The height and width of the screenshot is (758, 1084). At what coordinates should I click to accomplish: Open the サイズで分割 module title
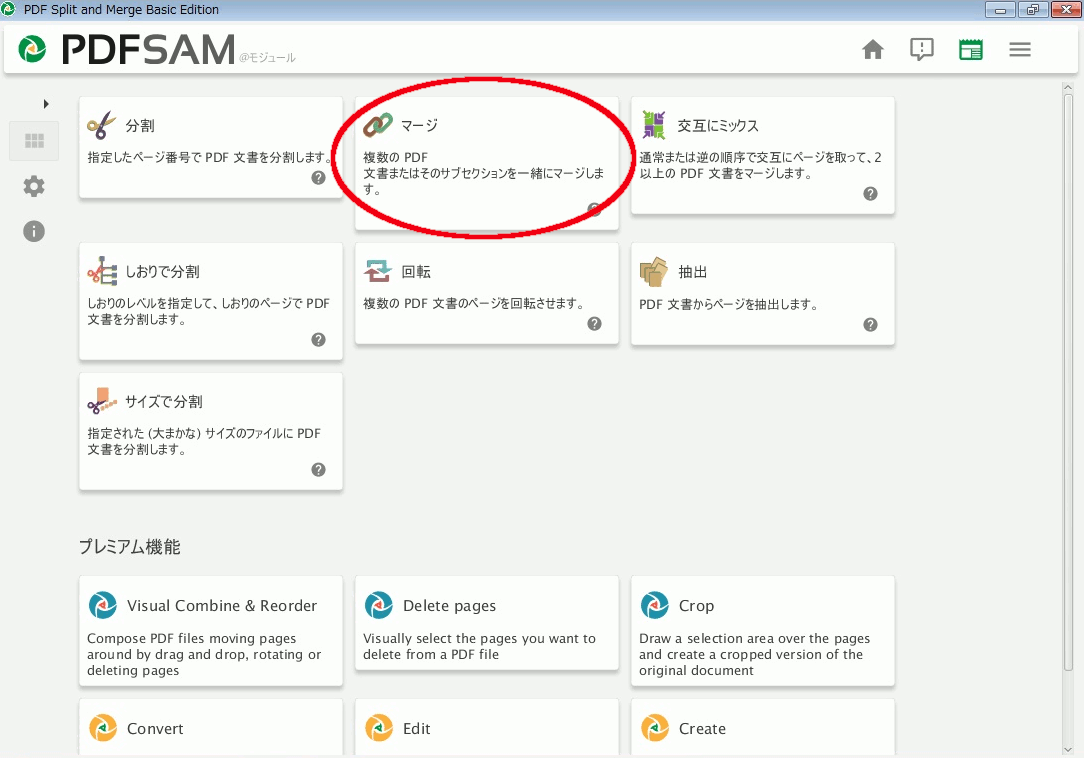pos(164,402)
